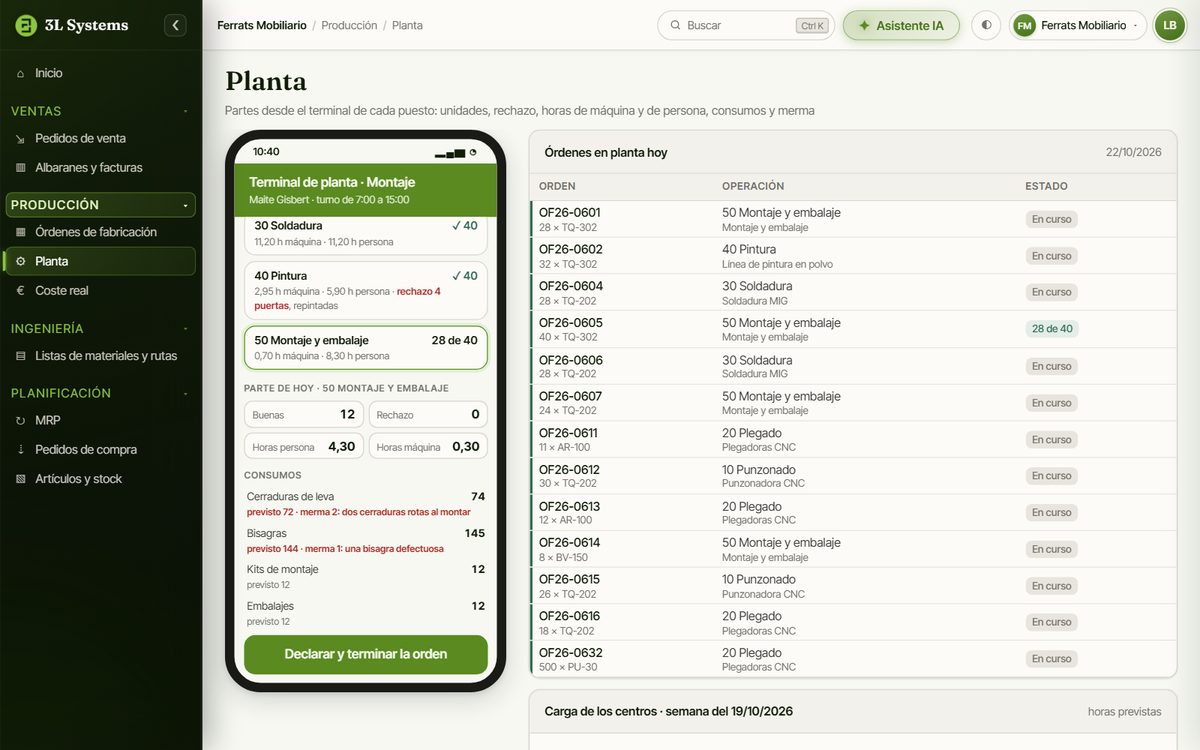This screenshot has width=1200, height=750.
Task: Click the Horas máquina field
Action: 428,447
